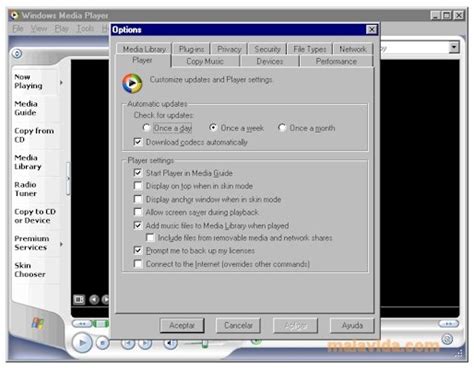Expand the Premium Services arrow
This screenshot has width=474, height=368.
[61, 244]
